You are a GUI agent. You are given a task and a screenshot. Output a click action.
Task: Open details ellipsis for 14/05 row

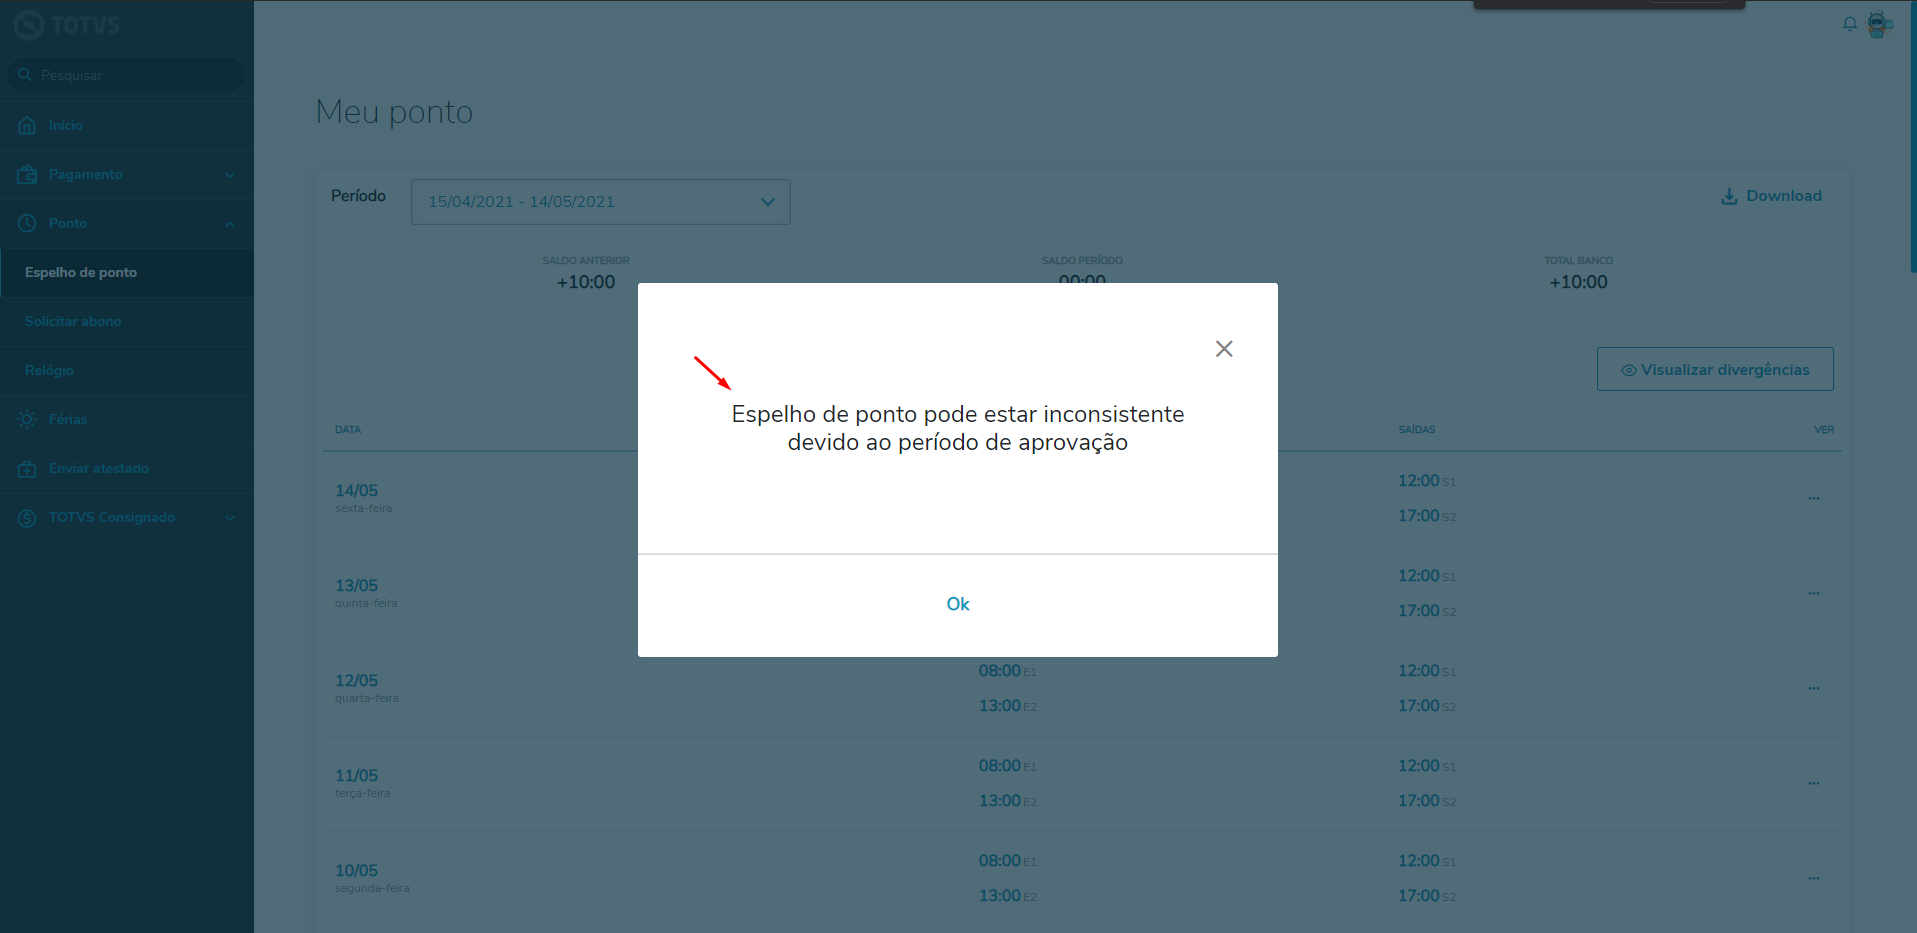tap(1814, 498)
